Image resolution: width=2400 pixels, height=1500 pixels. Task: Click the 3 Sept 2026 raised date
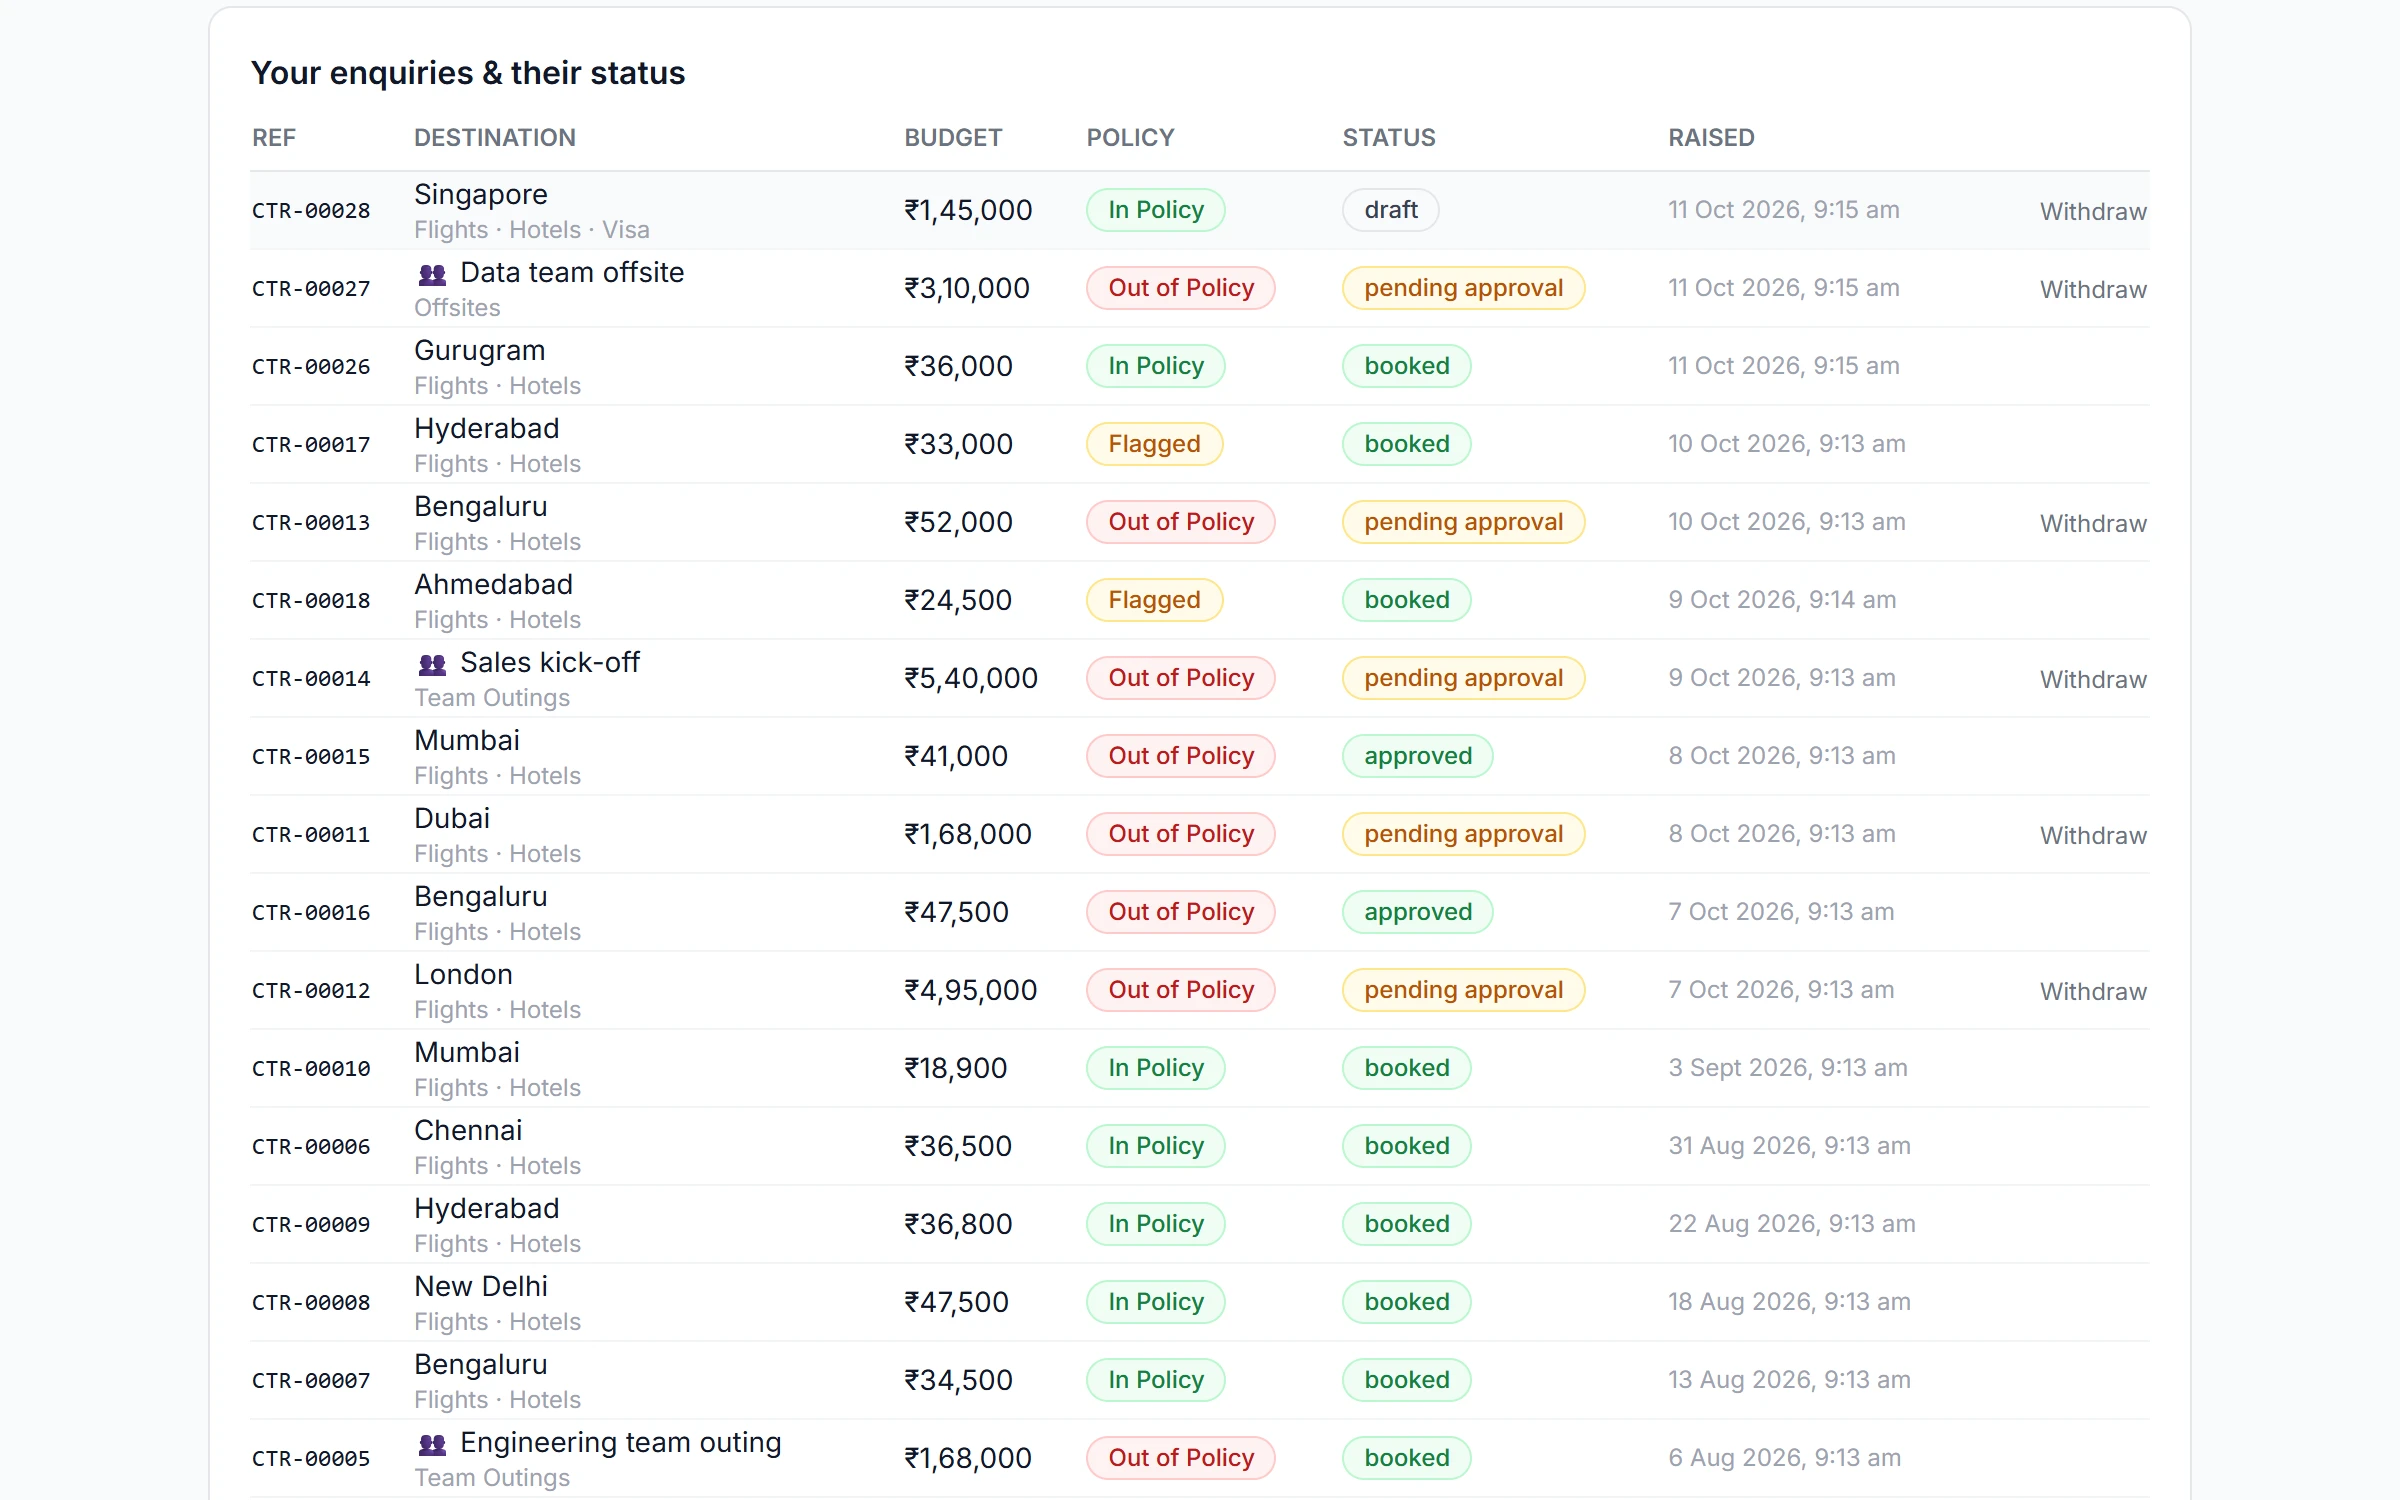click(1788, 1068)
